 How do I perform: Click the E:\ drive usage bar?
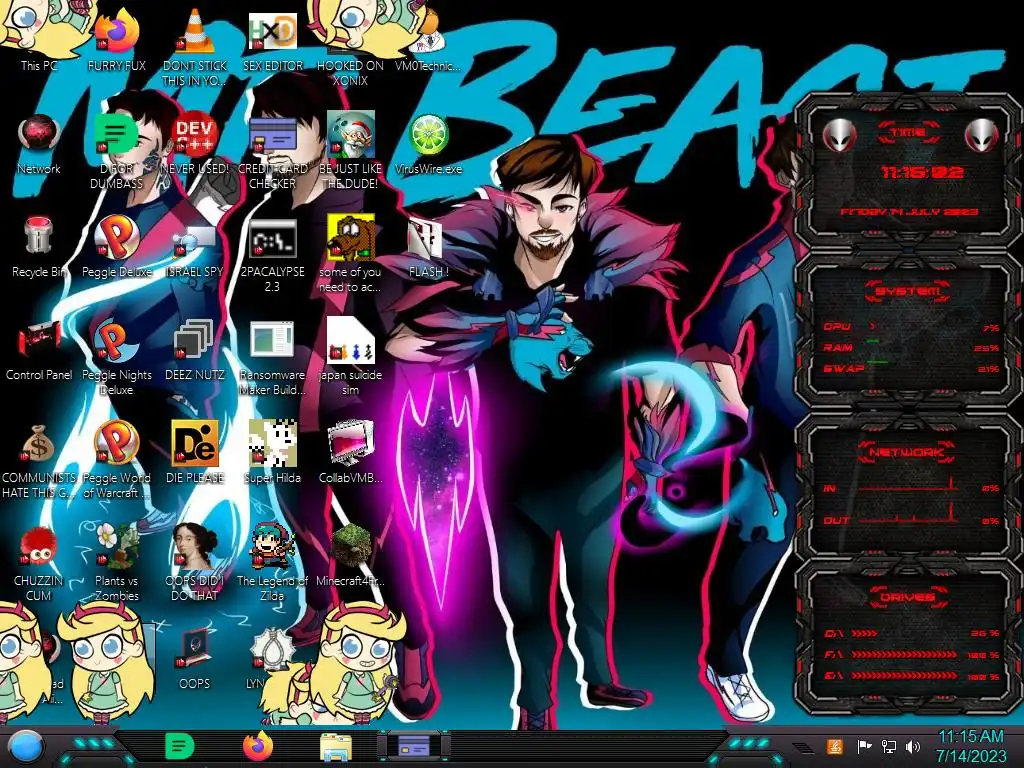pos(912,676)
